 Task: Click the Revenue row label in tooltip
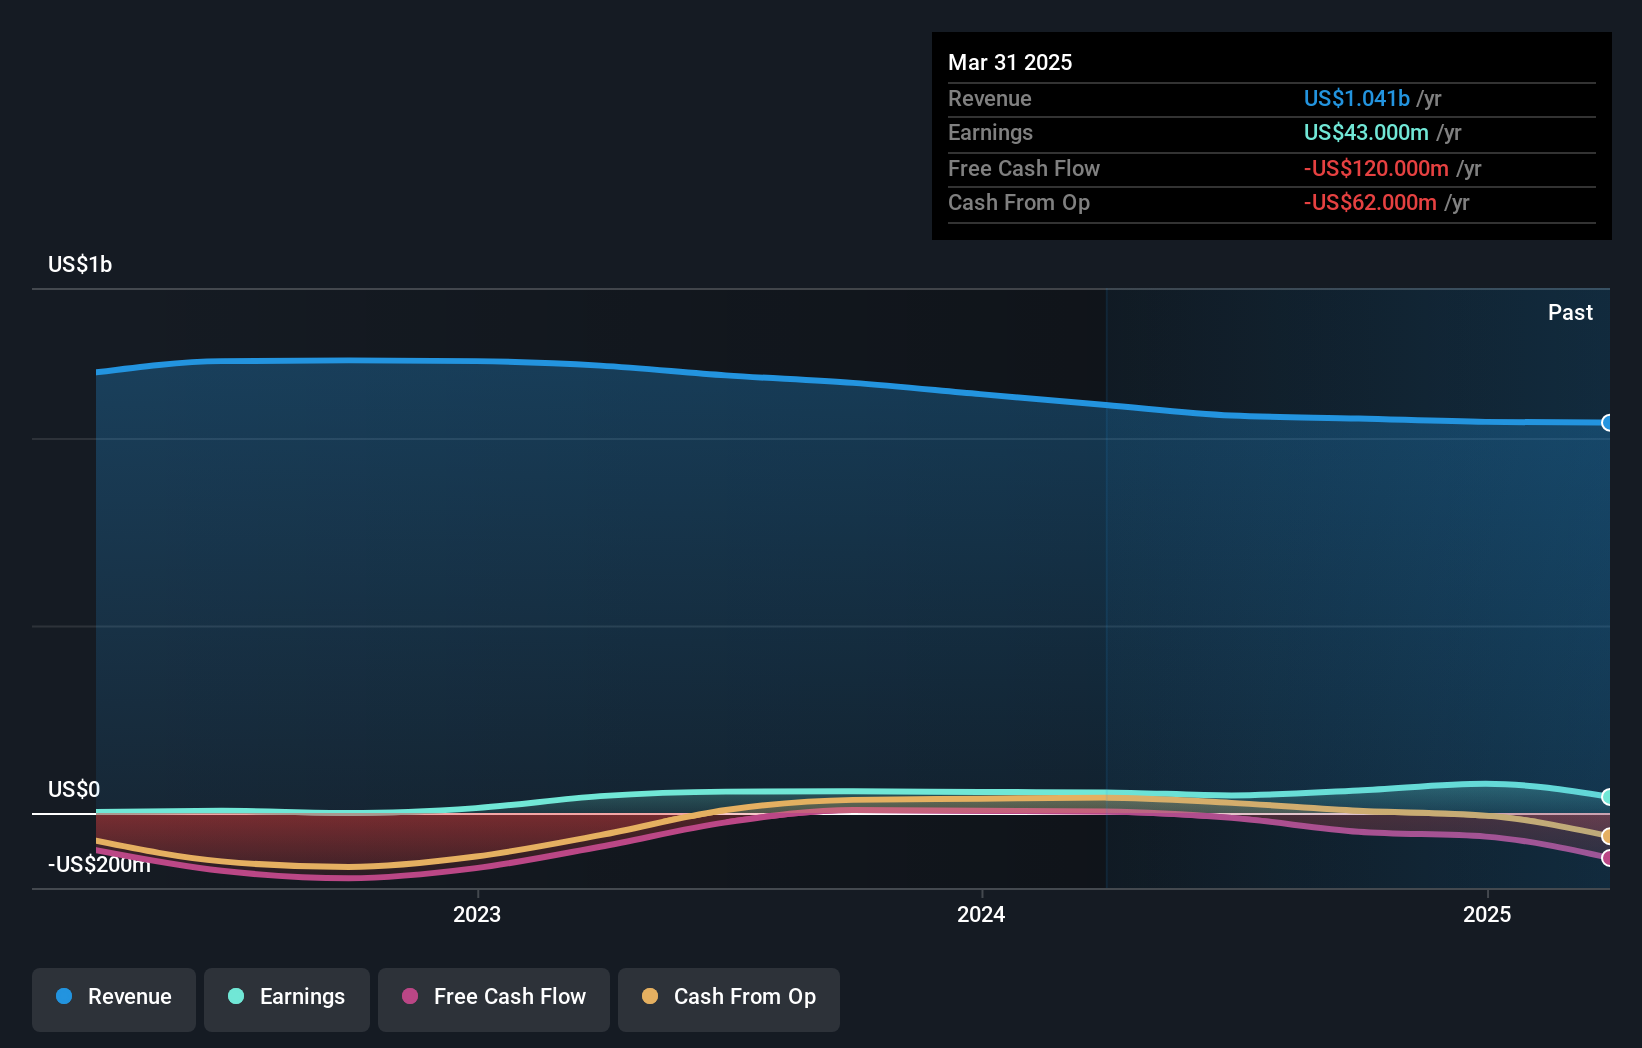pos(990,98)
